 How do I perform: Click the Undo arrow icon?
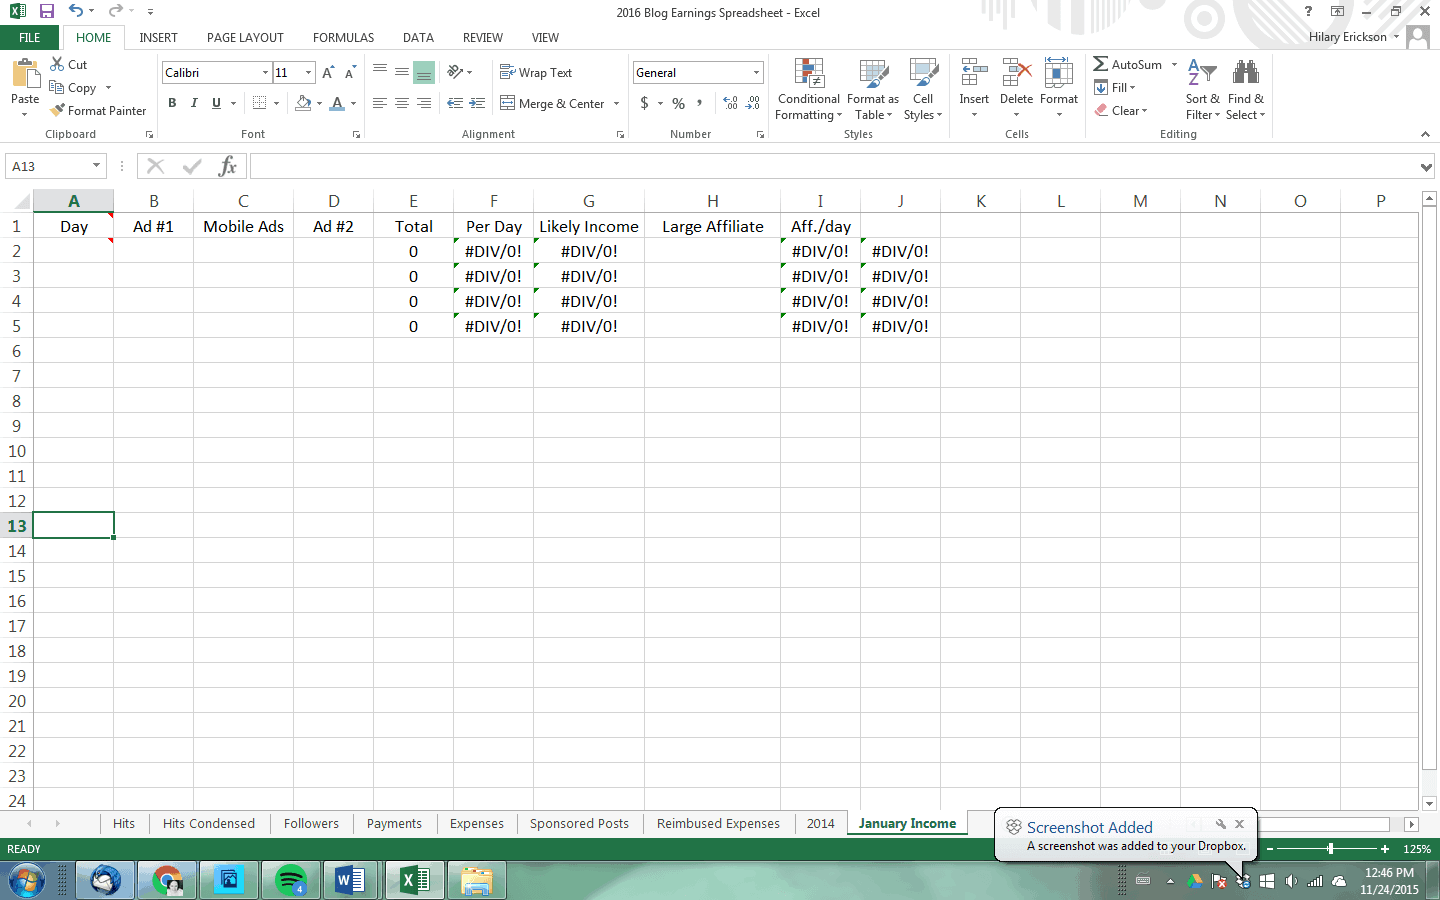coord(76,11)
